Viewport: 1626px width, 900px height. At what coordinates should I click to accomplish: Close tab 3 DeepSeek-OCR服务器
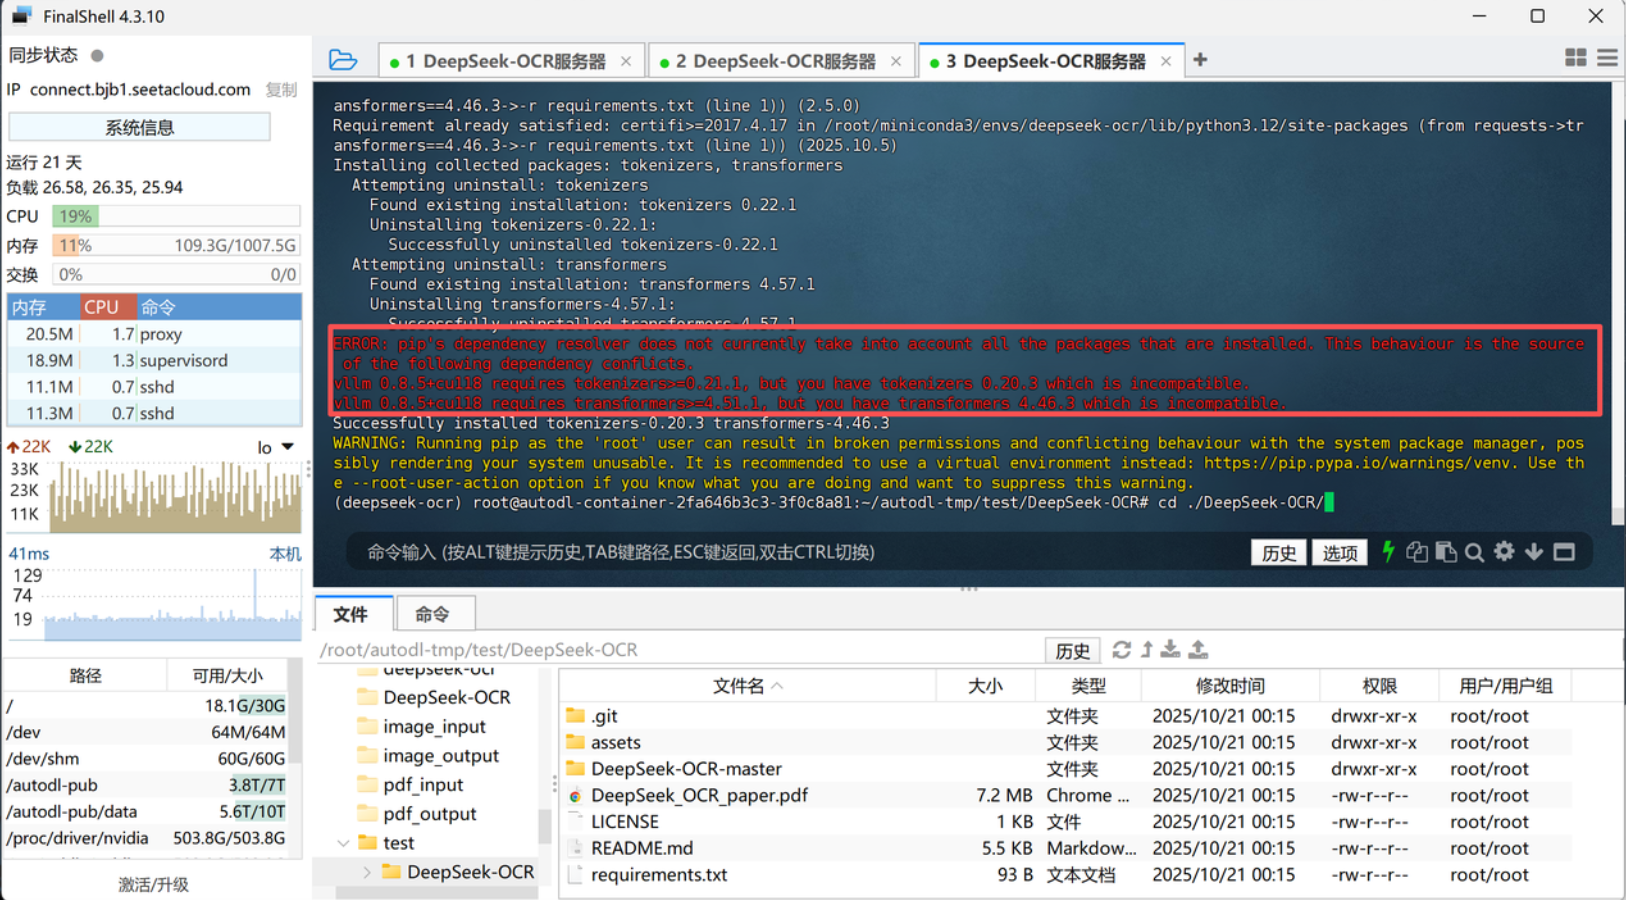click(1166, 61)
